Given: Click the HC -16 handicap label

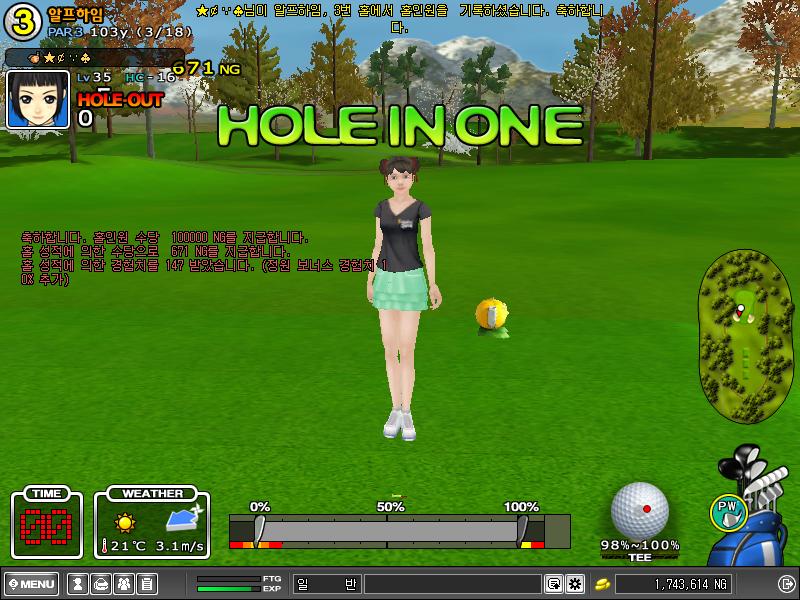Looking at the screenshot, I should pos(150,78).
